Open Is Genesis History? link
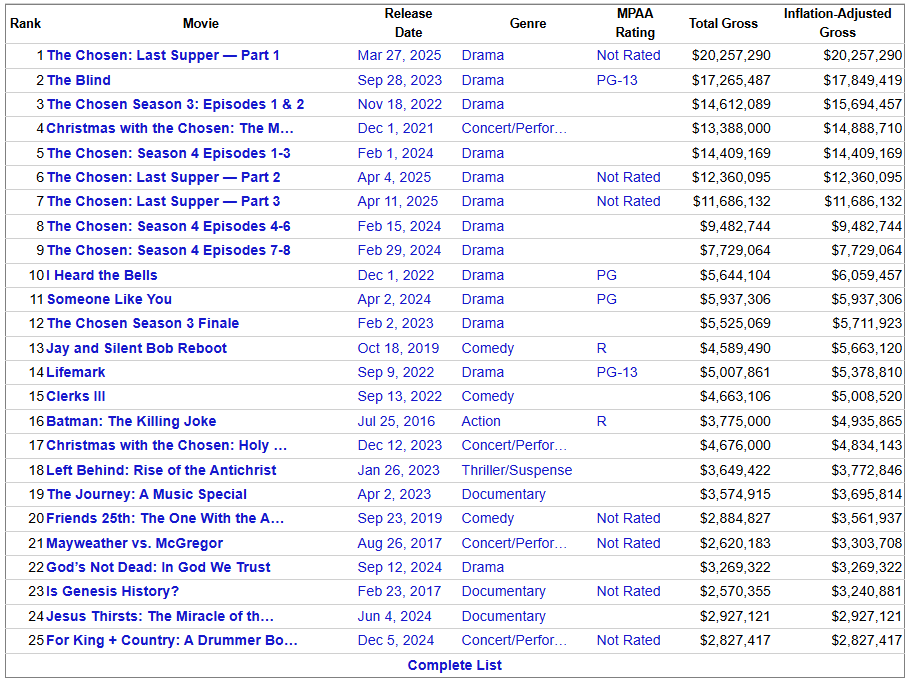Screen dimensions: 912x686 pos(112,592)
